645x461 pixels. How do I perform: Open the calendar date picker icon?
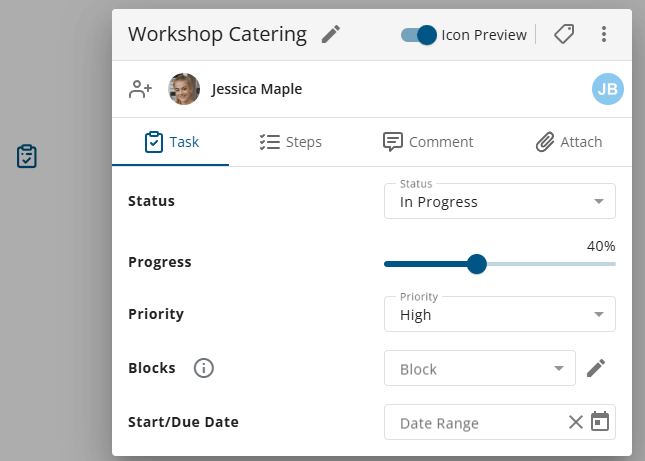tap(600, 422)
